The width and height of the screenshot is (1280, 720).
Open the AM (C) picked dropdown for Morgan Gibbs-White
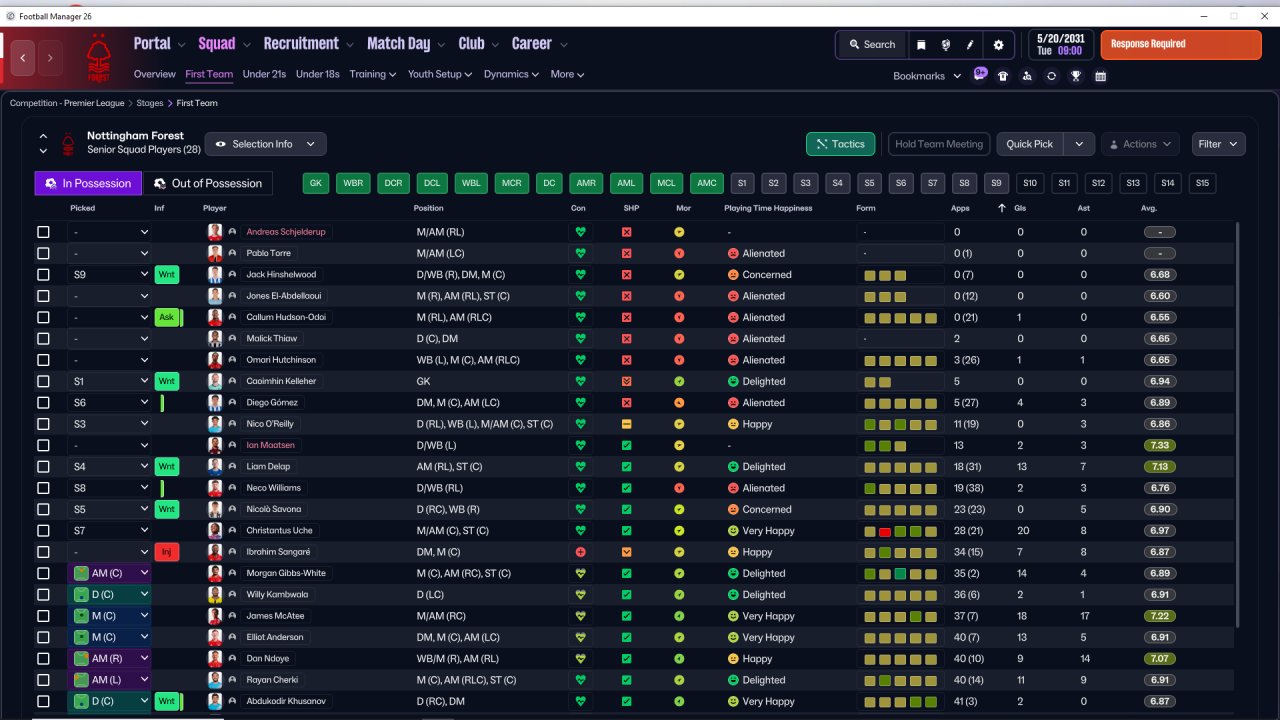(110, 574)
